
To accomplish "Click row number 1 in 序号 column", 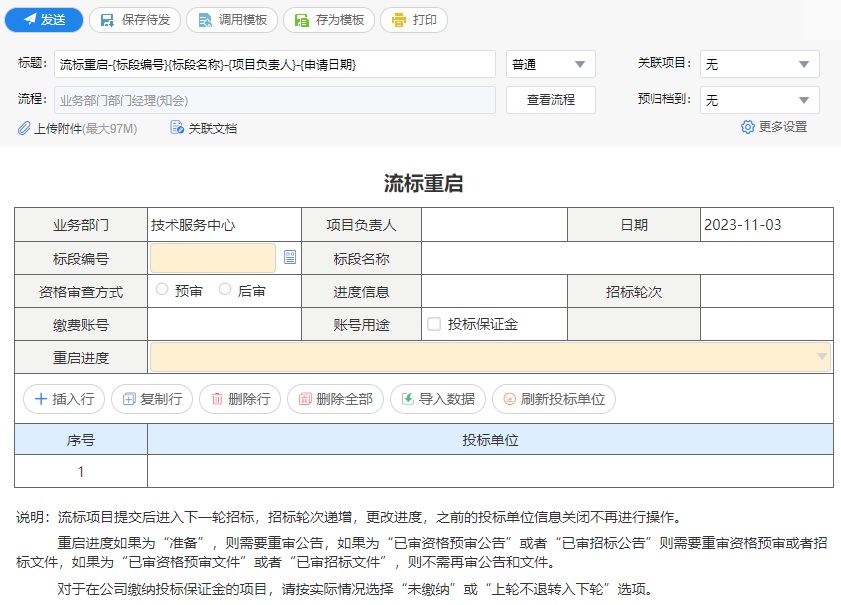I will (x=81, y=471).
